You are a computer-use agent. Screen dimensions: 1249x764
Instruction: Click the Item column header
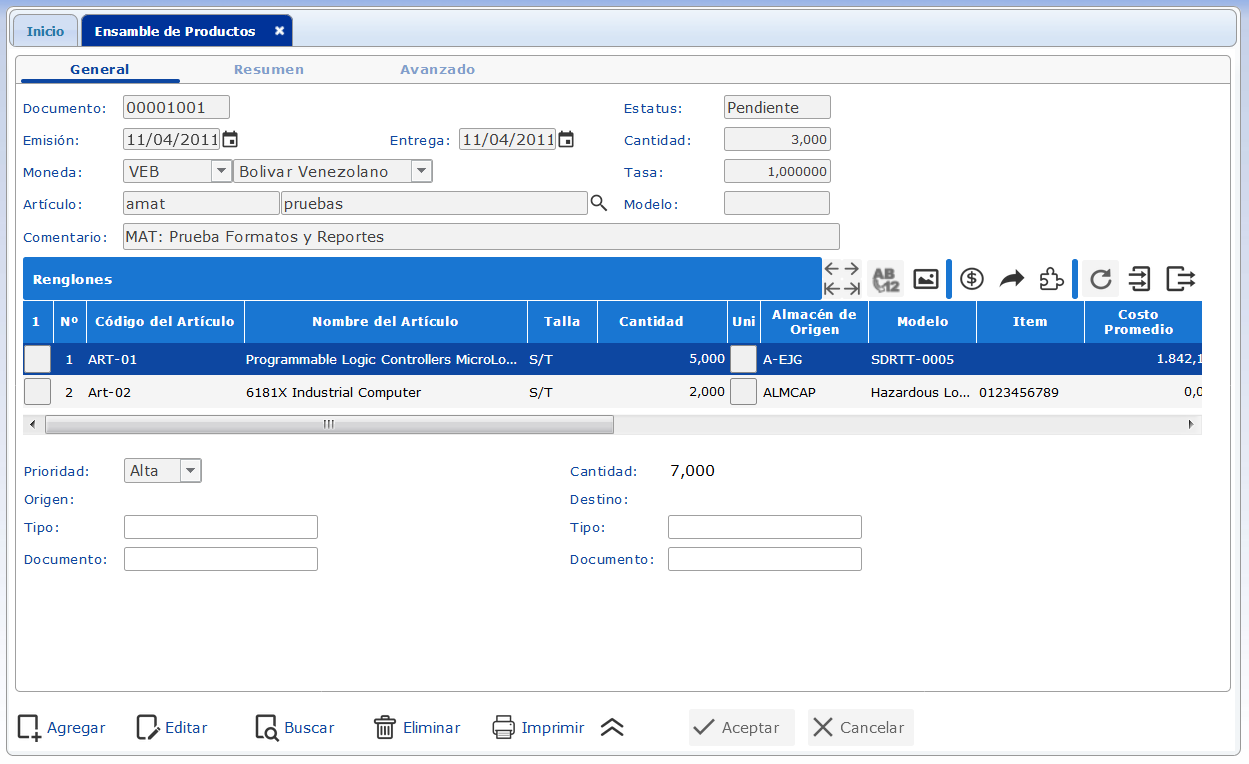point(1030,322)
